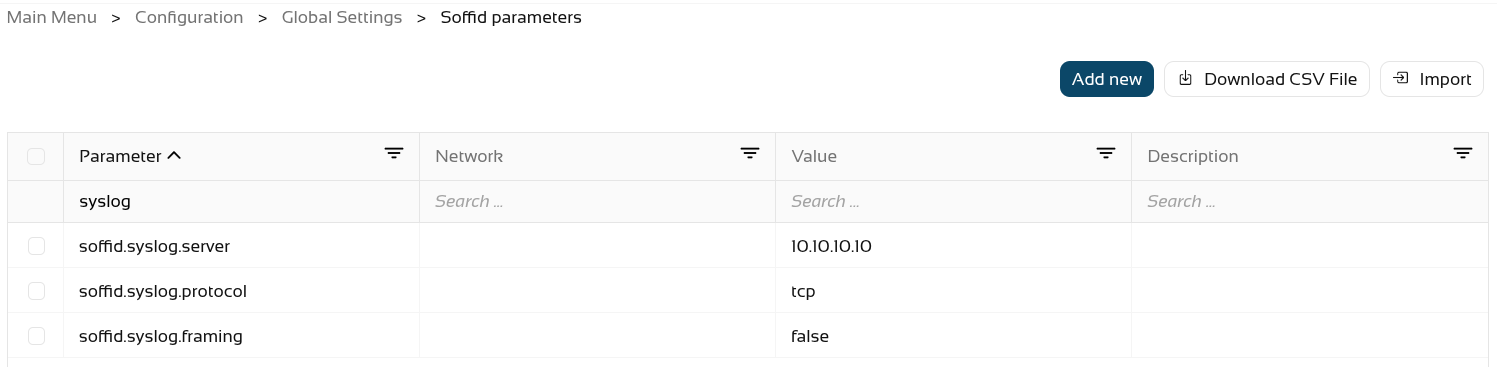Click the Download CSV File button
The image size is (1497, 367).
tap(1267, 79)
